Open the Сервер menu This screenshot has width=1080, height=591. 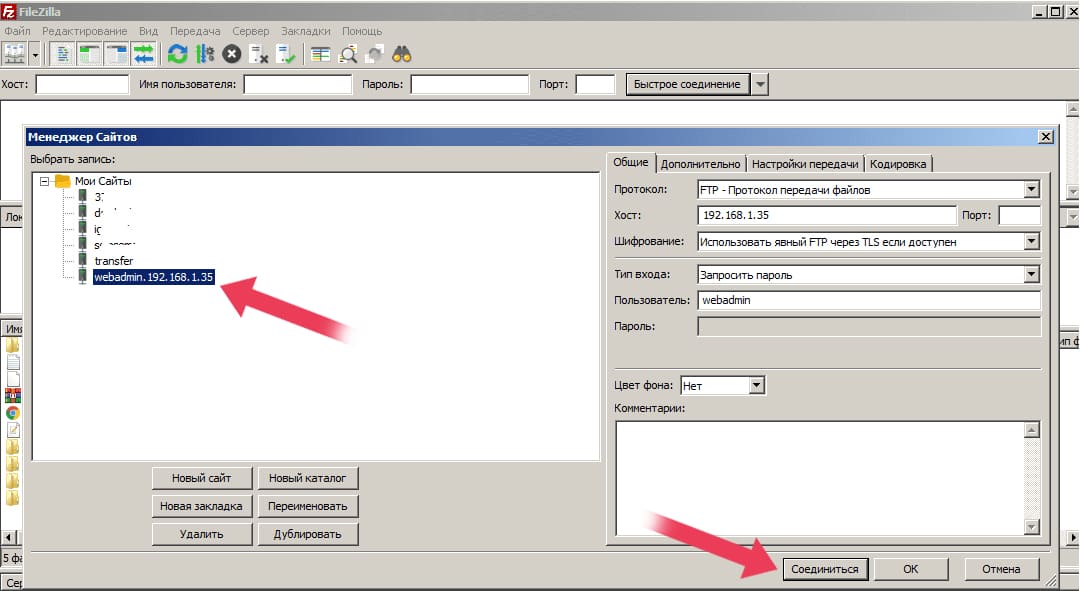251,31
